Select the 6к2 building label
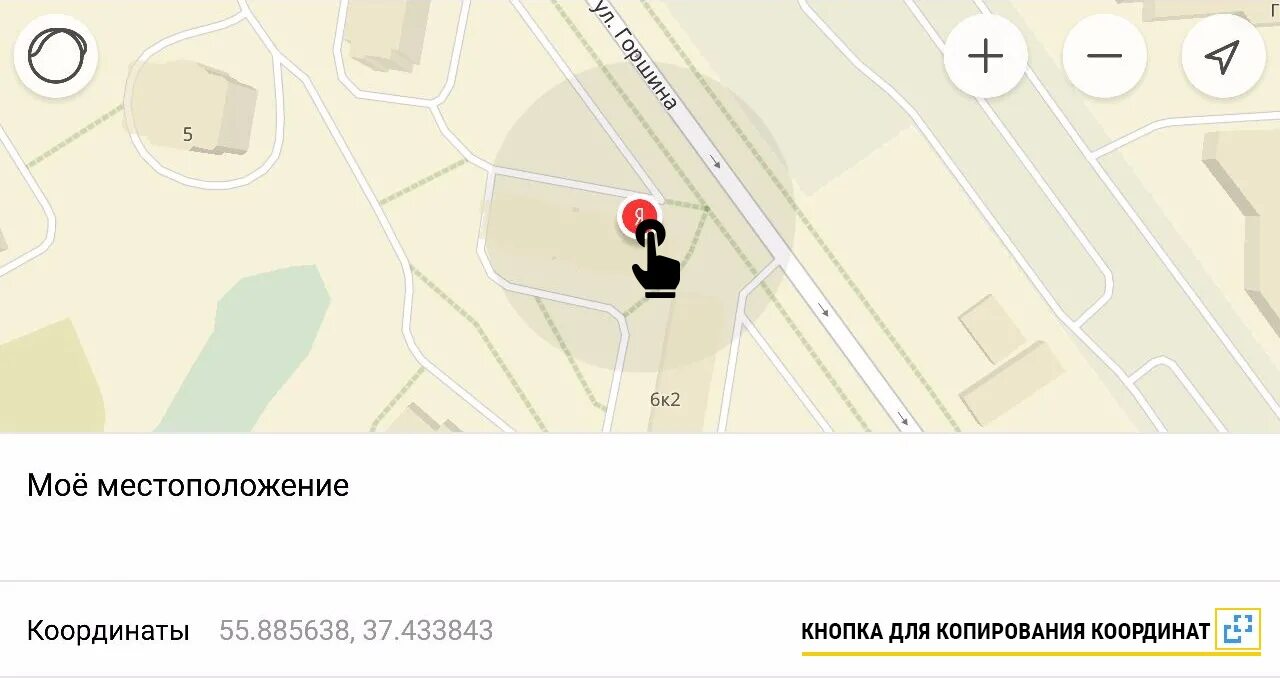 click(x=665, y=400)
